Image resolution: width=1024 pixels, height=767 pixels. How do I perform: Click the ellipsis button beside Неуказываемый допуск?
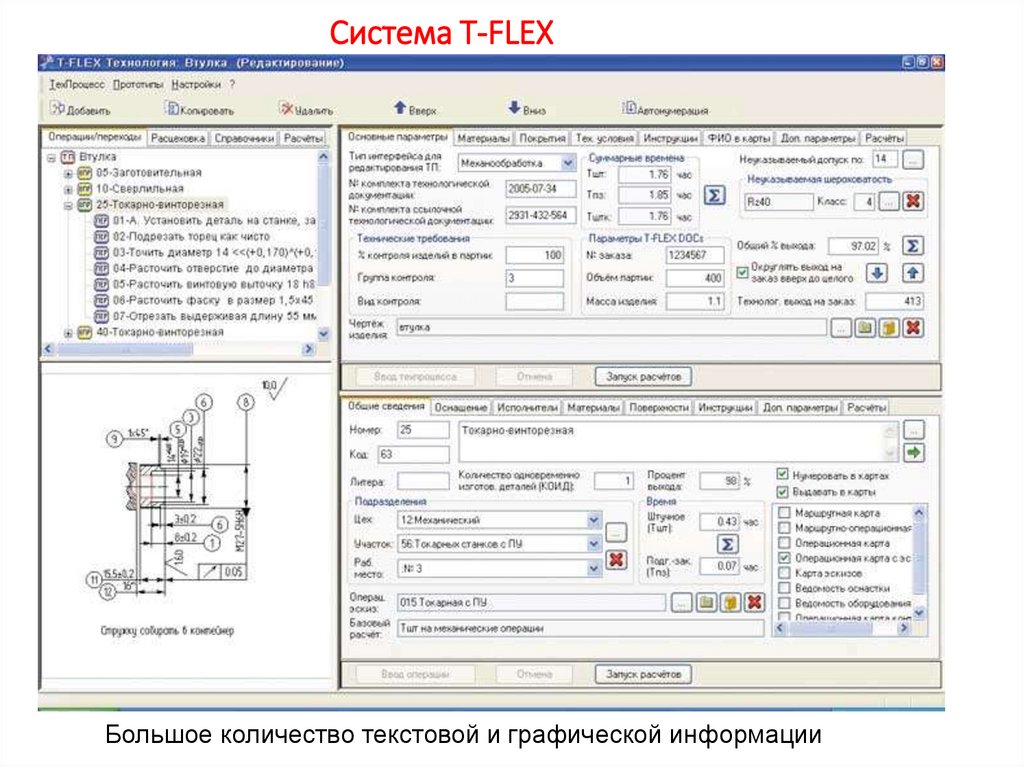pos(914,159)
